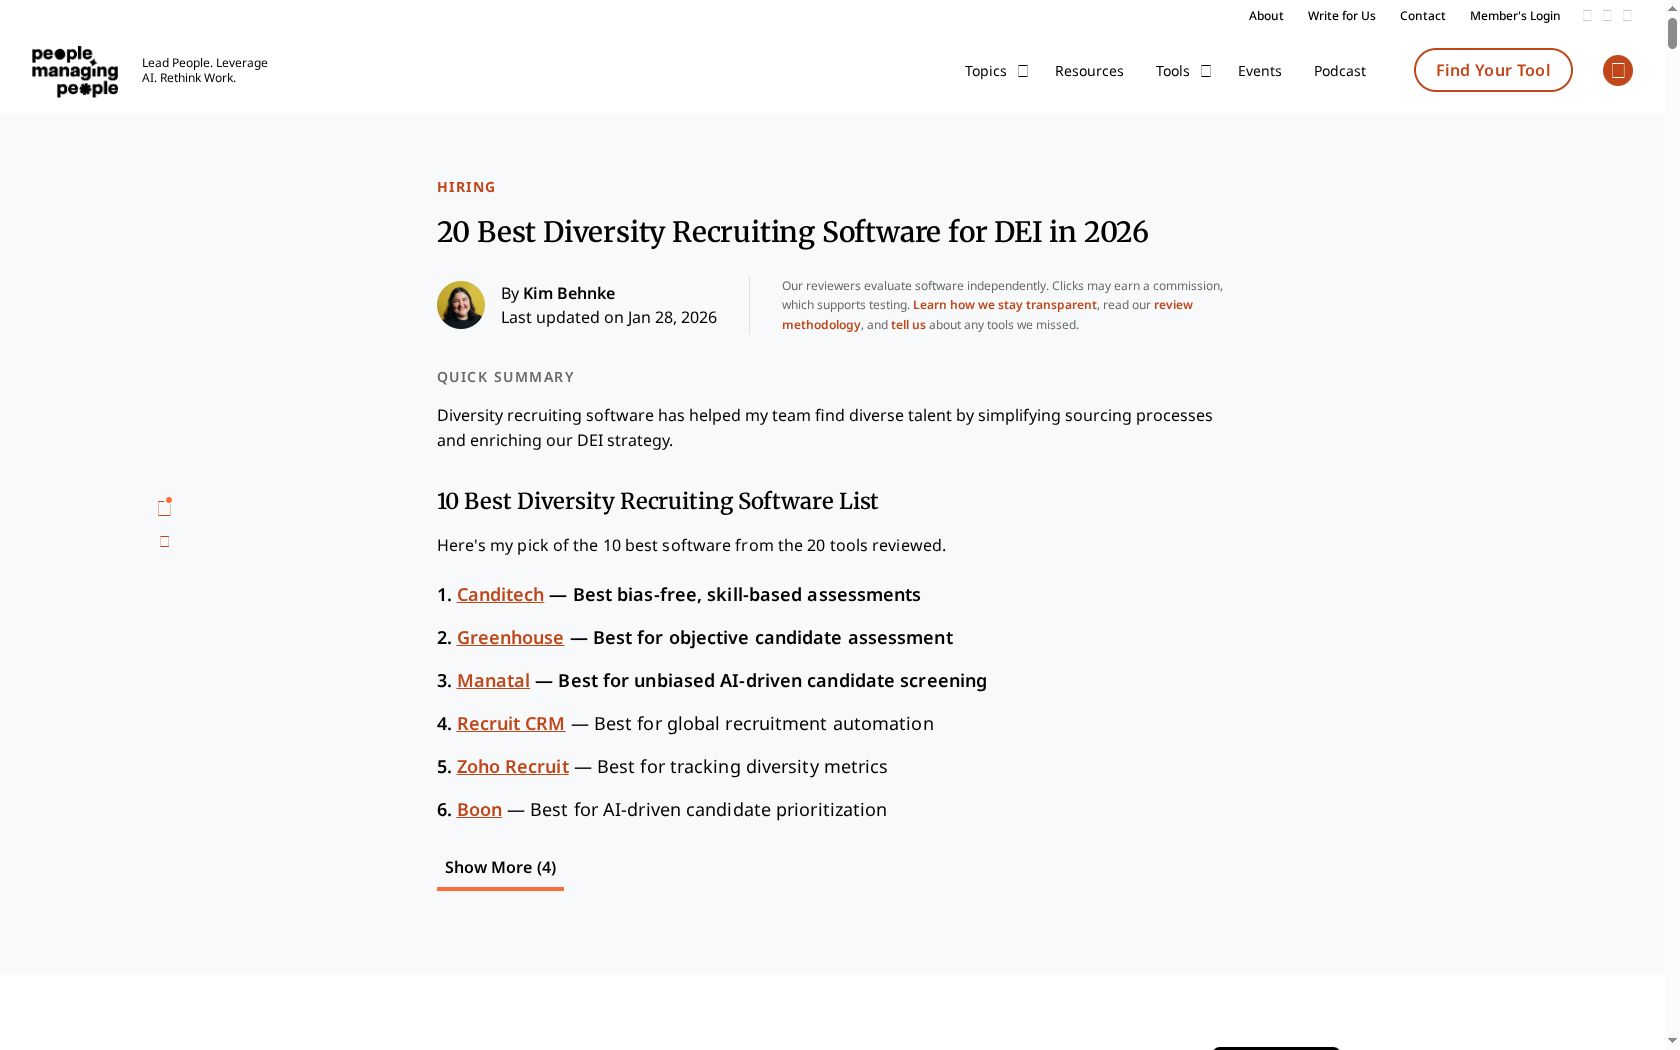Open the Recruit CRM link

click(x=511, y=723)
